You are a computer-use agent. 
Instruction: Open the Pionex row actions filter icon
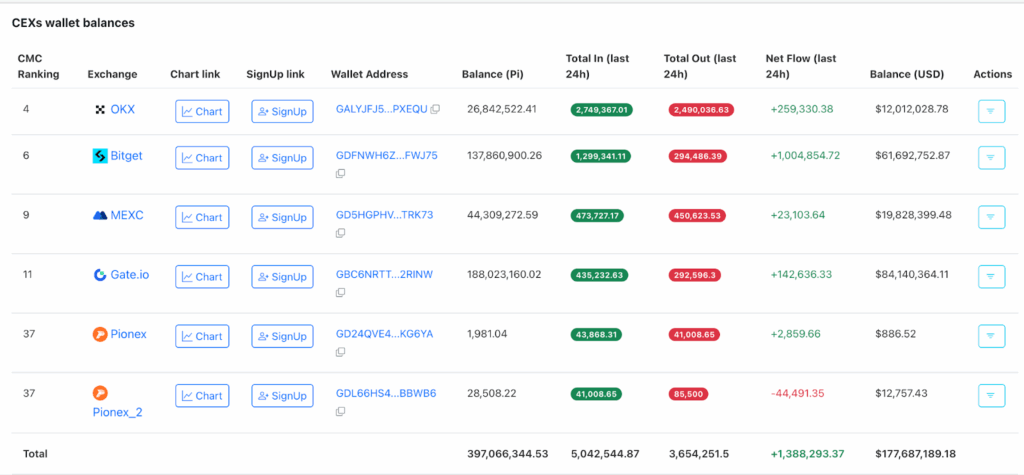[991, 336]
